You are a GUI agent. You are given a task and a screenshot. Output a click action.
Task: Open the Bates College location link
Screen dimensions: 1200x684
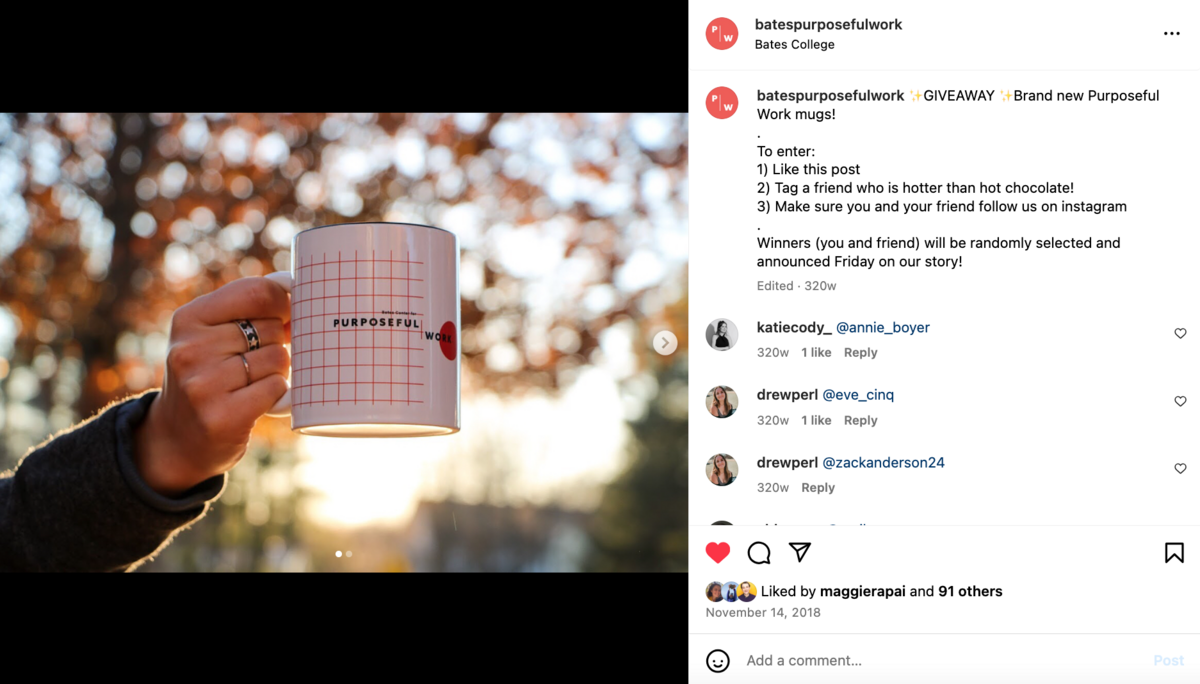tap(795, 44)
